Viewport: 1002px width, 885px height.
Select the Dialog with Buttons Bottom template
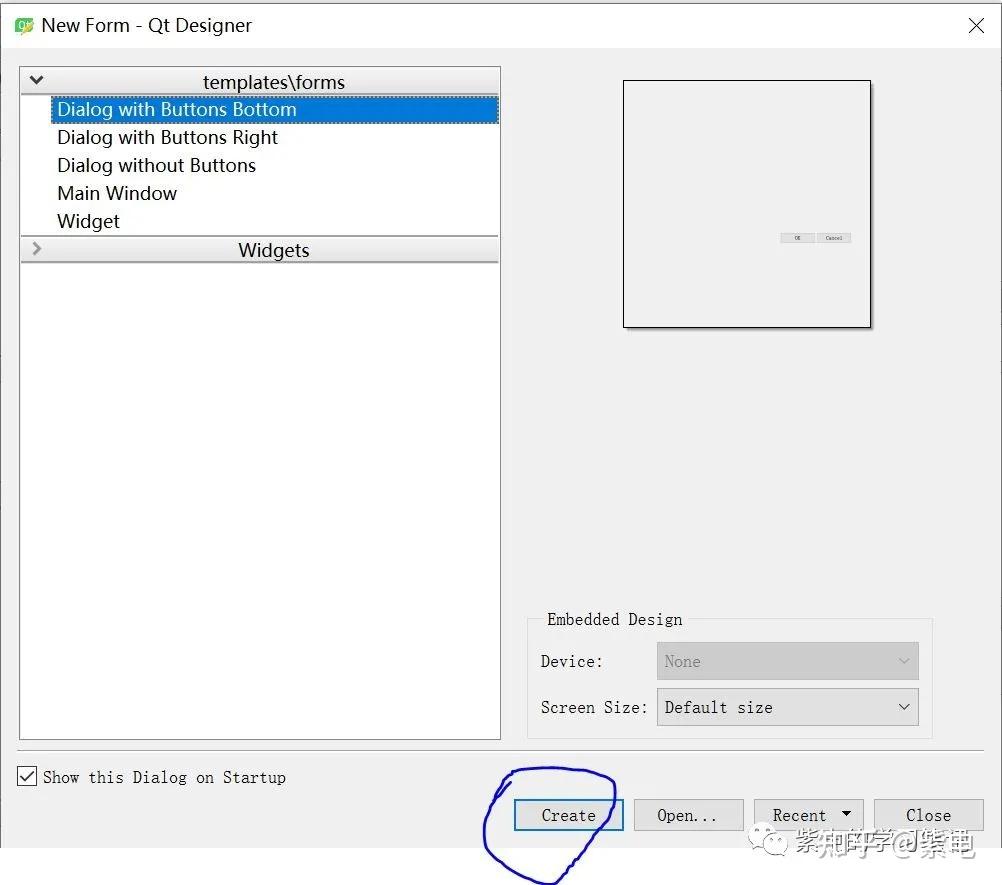[176, 109]
